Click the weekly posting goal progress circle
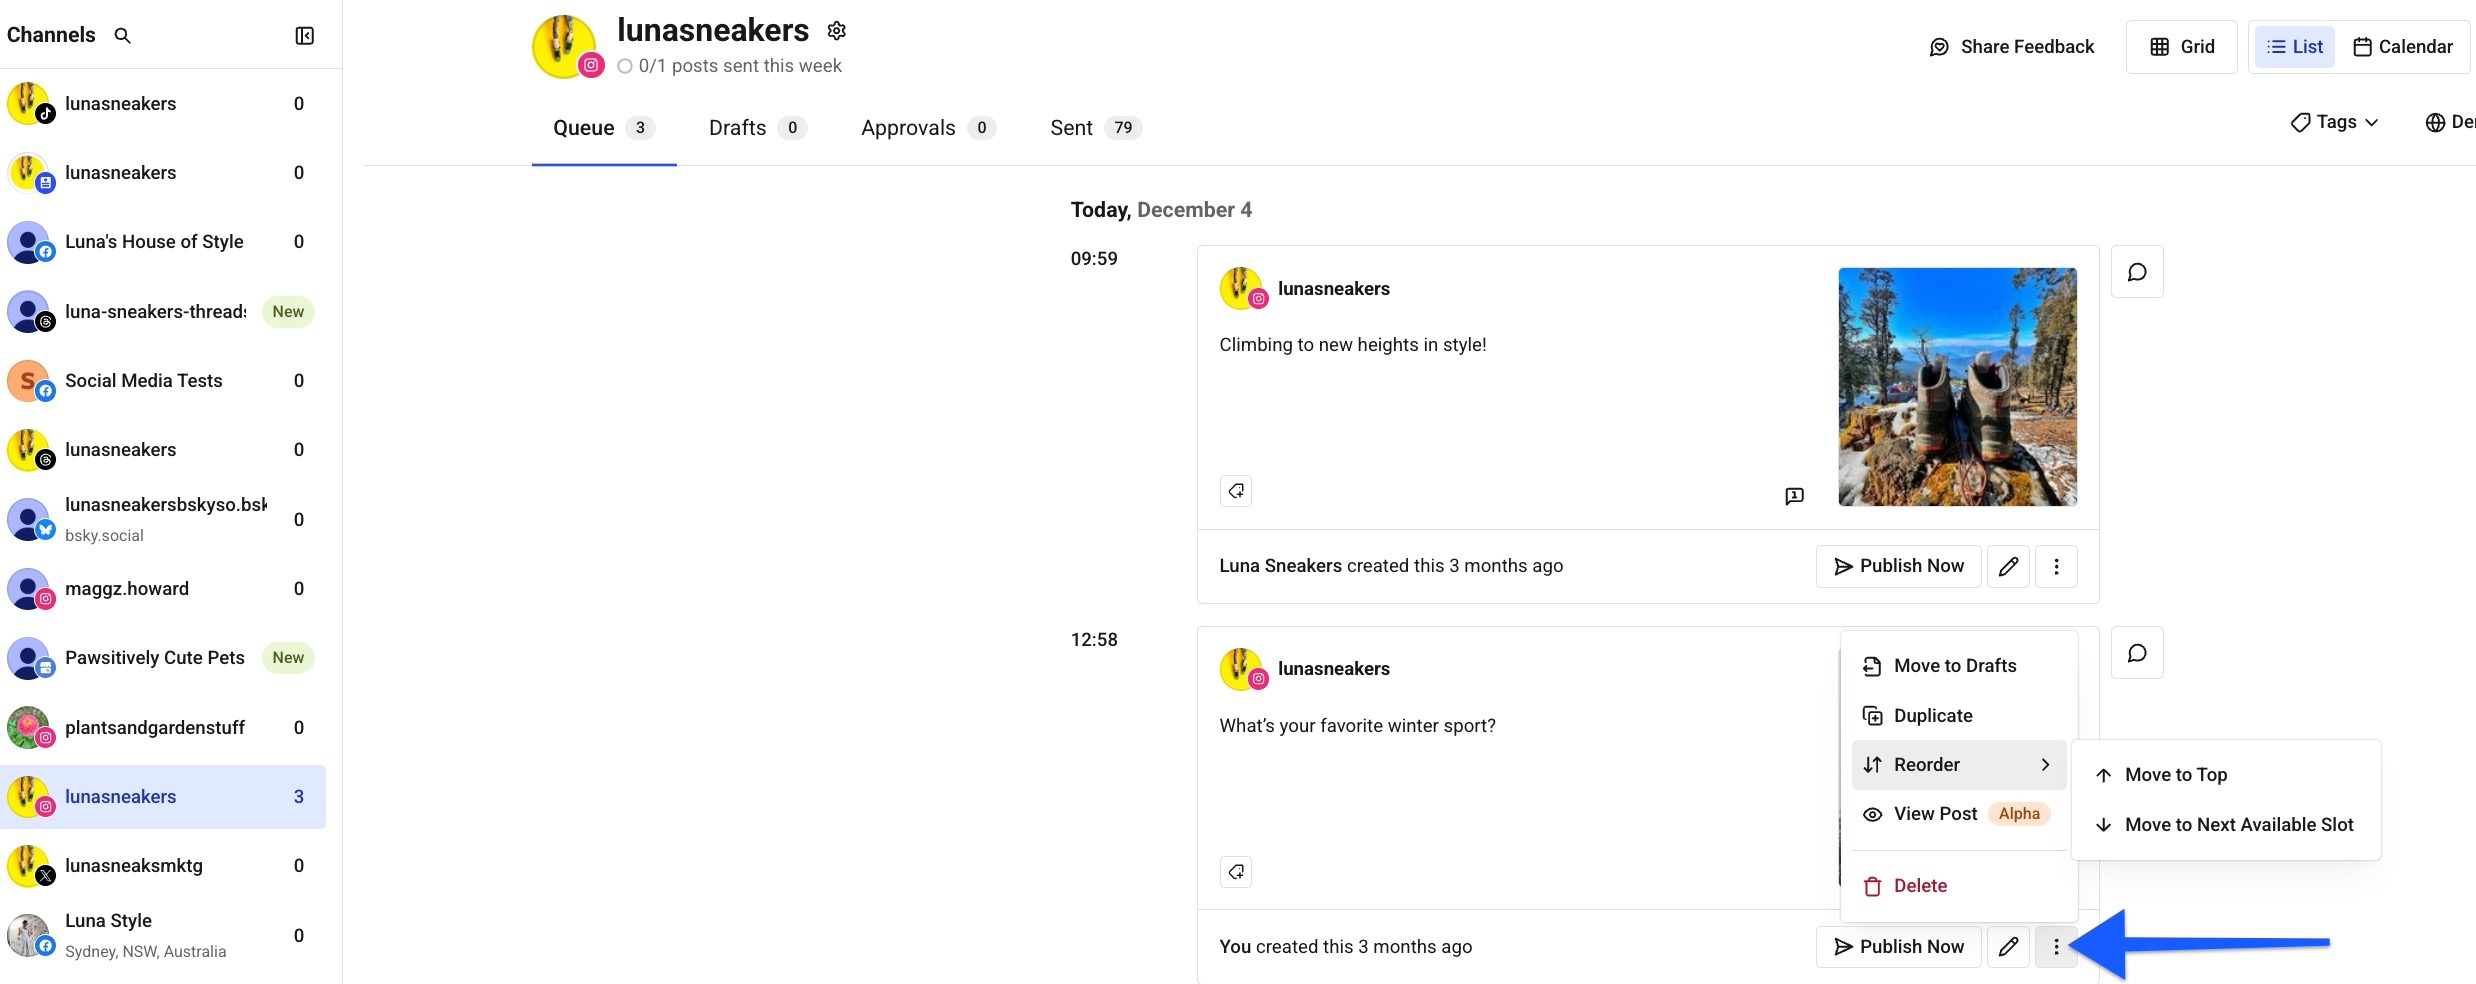The image size is (2476, 984). point(625,66)
